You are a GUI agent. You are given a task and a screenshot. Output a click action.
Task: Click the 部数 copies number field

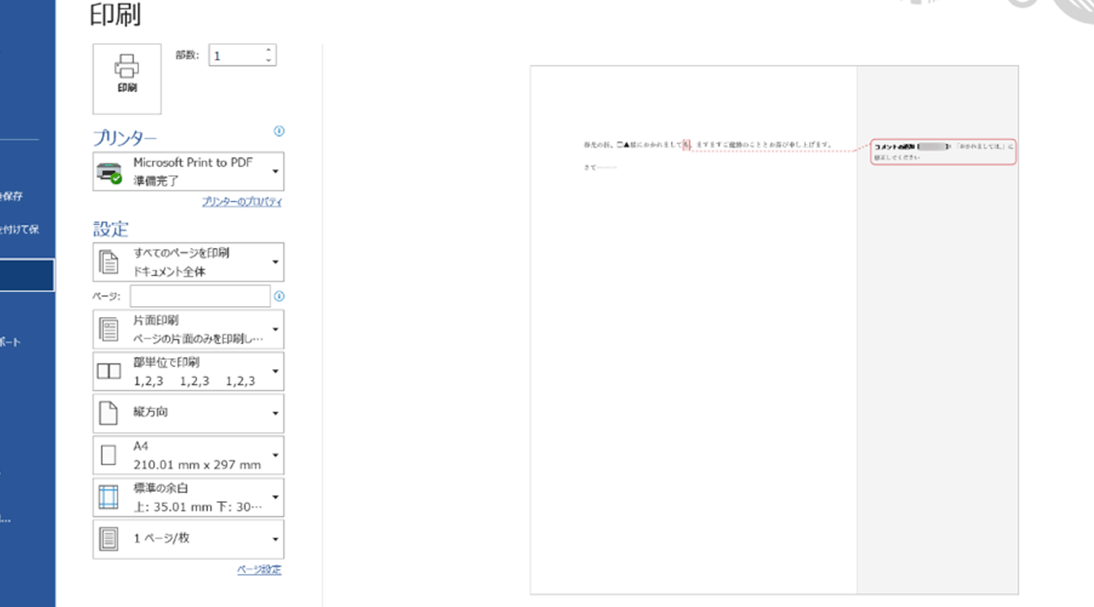[x=235, y=56]
